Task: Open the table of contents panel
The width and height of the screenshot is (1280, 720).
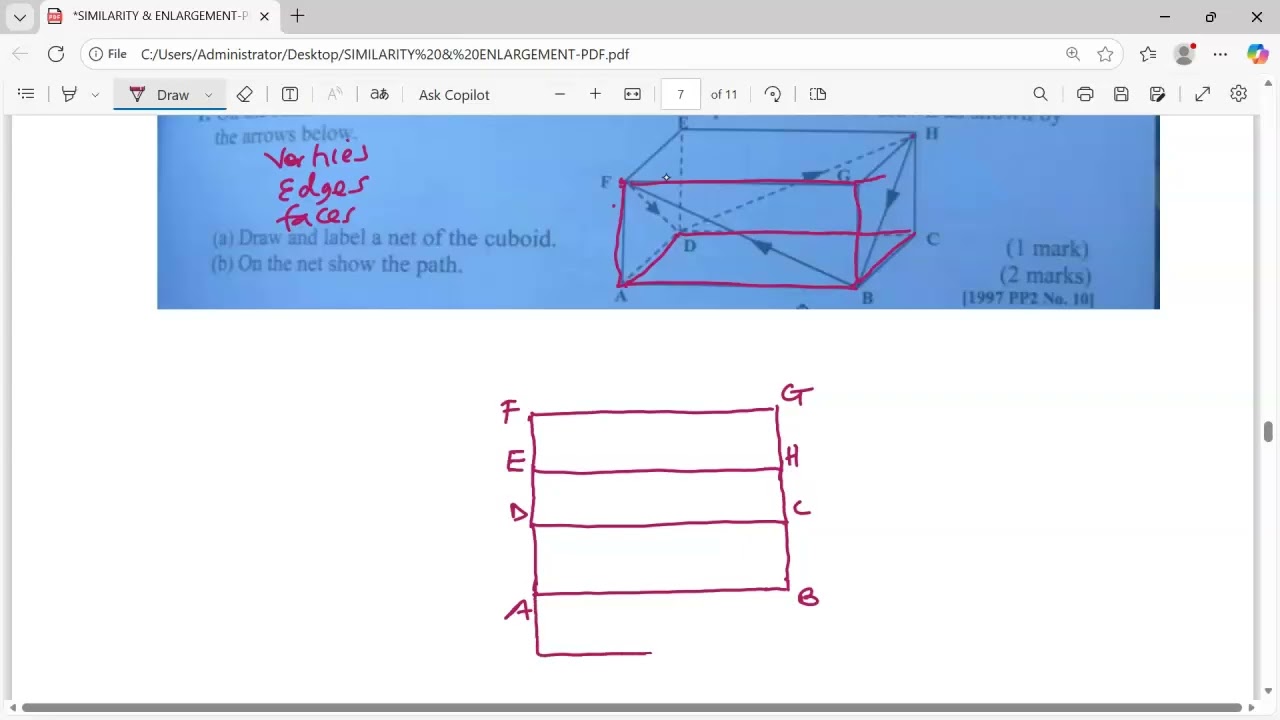Action: pyautogui.click(x=26, y=94)
